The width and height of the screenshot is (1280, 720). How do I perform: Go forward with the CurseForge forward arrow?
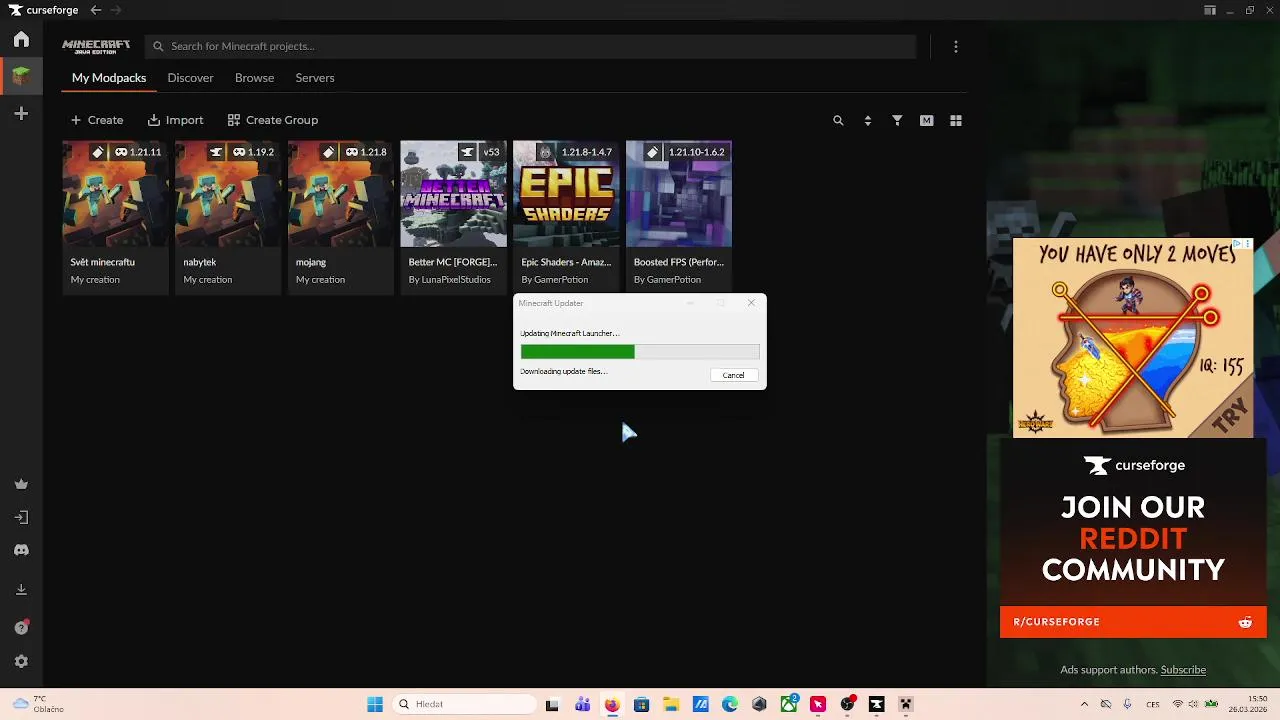tap(116, 10)
